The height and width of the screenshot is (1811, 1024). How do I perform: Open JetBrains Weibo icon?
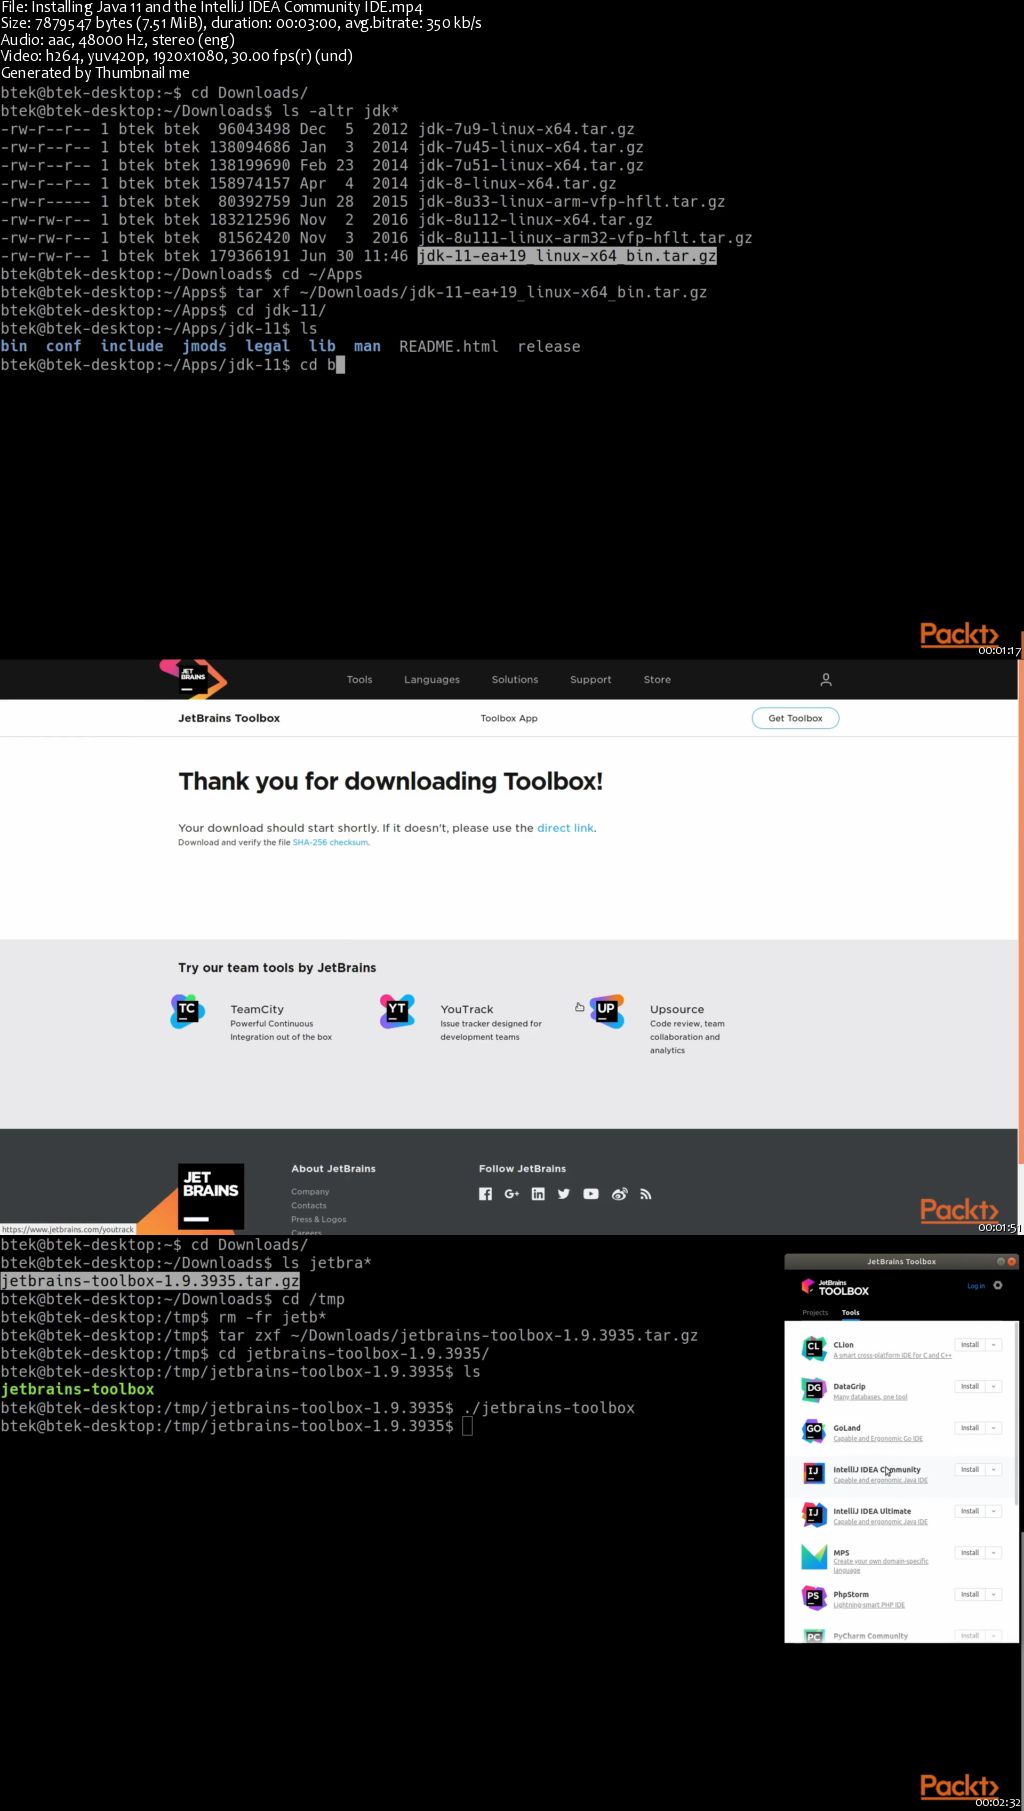click(x=619, y=1194)
